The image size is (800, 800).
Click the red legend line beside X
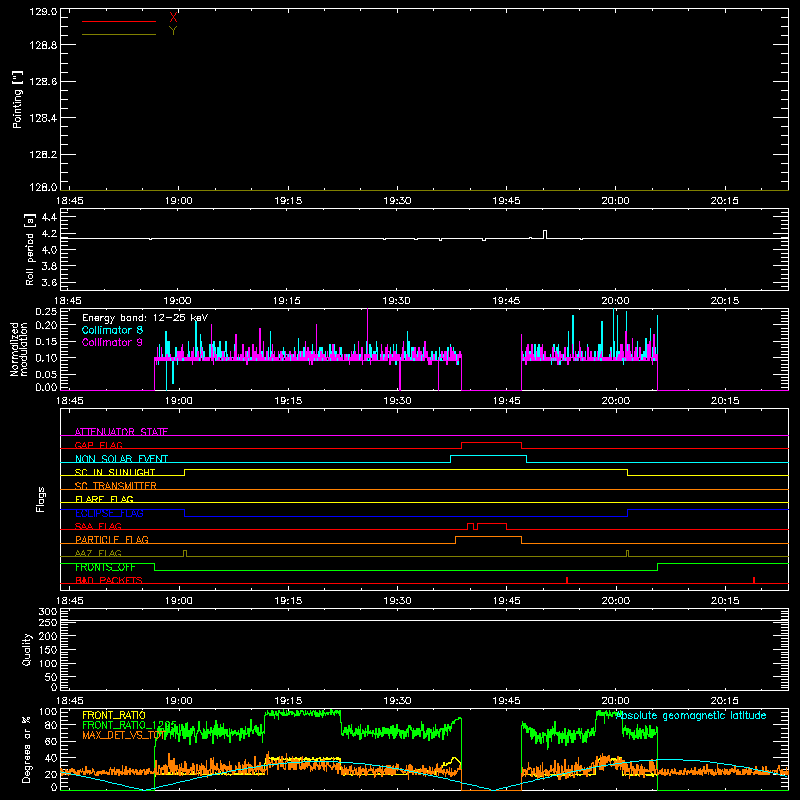[x=119, y=21]
